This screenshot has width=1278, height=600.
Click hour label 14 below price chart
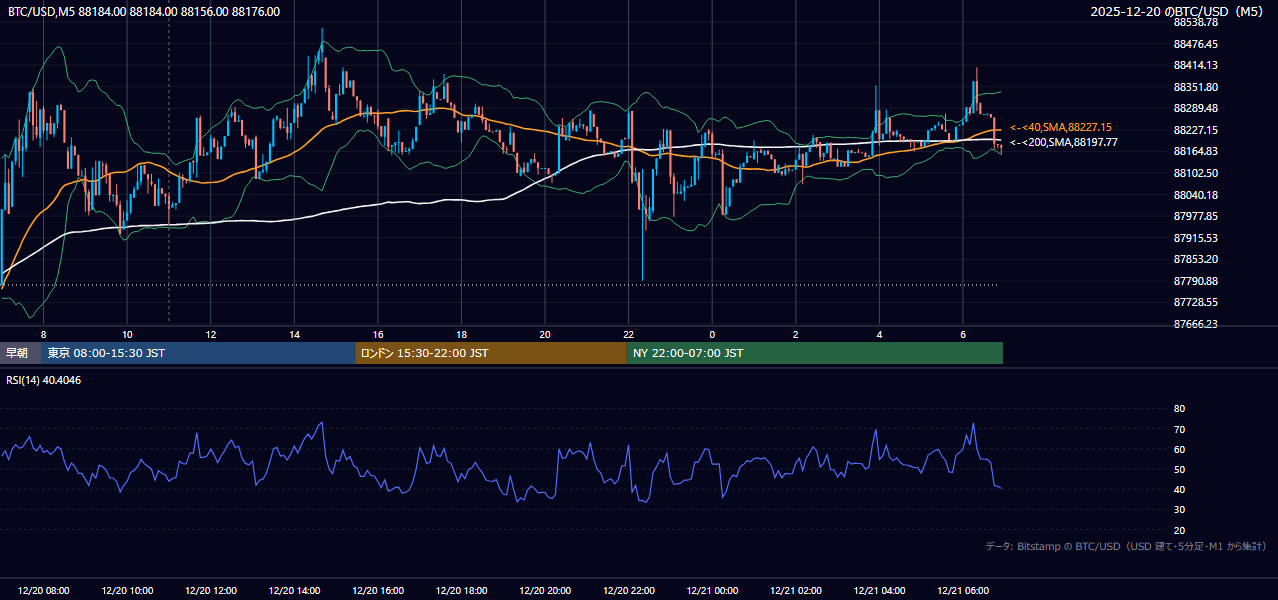tap(294, 334)
